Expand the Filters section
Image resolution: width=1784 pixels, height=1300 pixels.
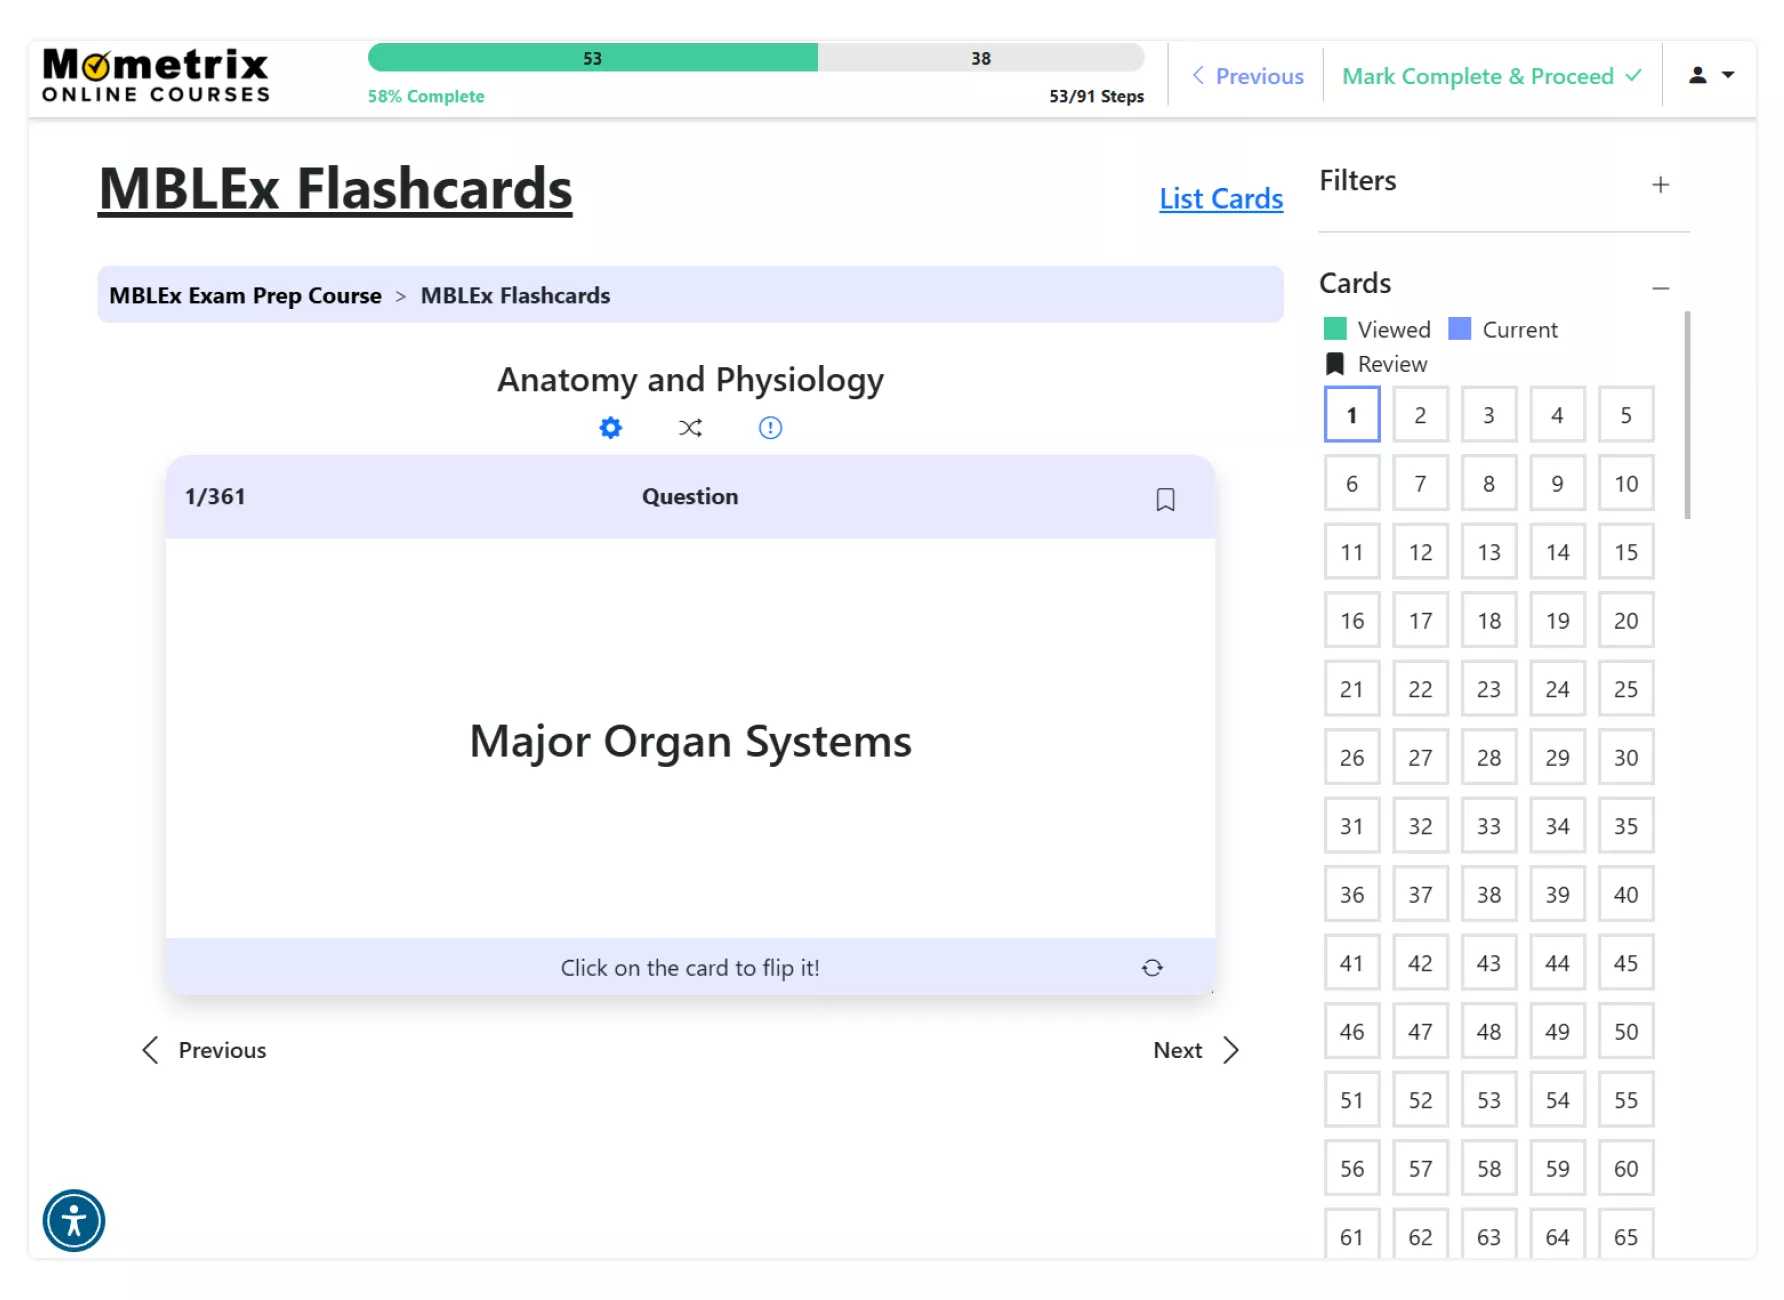1660,185
